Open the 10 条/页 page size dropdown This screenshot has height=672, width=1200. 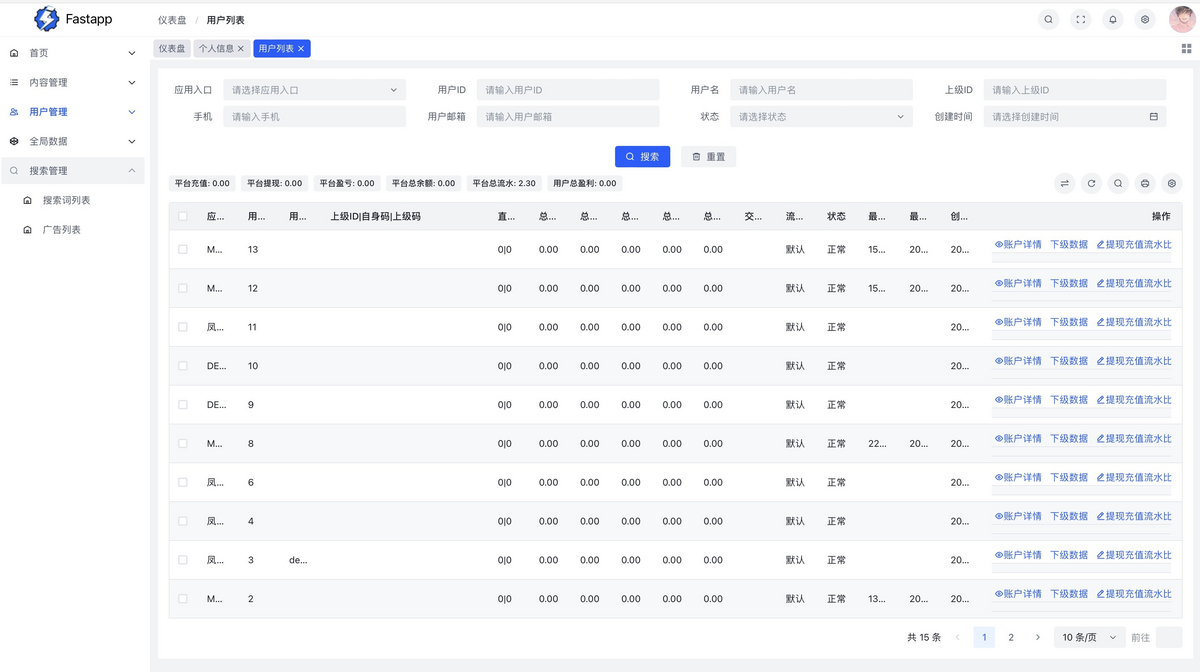[x=1090, y=637]
